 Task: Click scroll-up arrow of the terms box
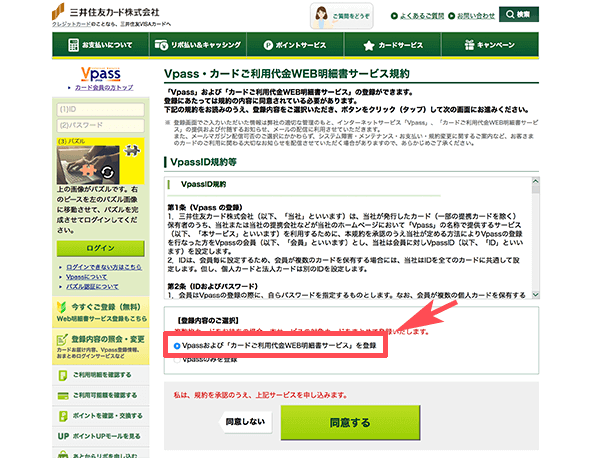click(536, 181)
